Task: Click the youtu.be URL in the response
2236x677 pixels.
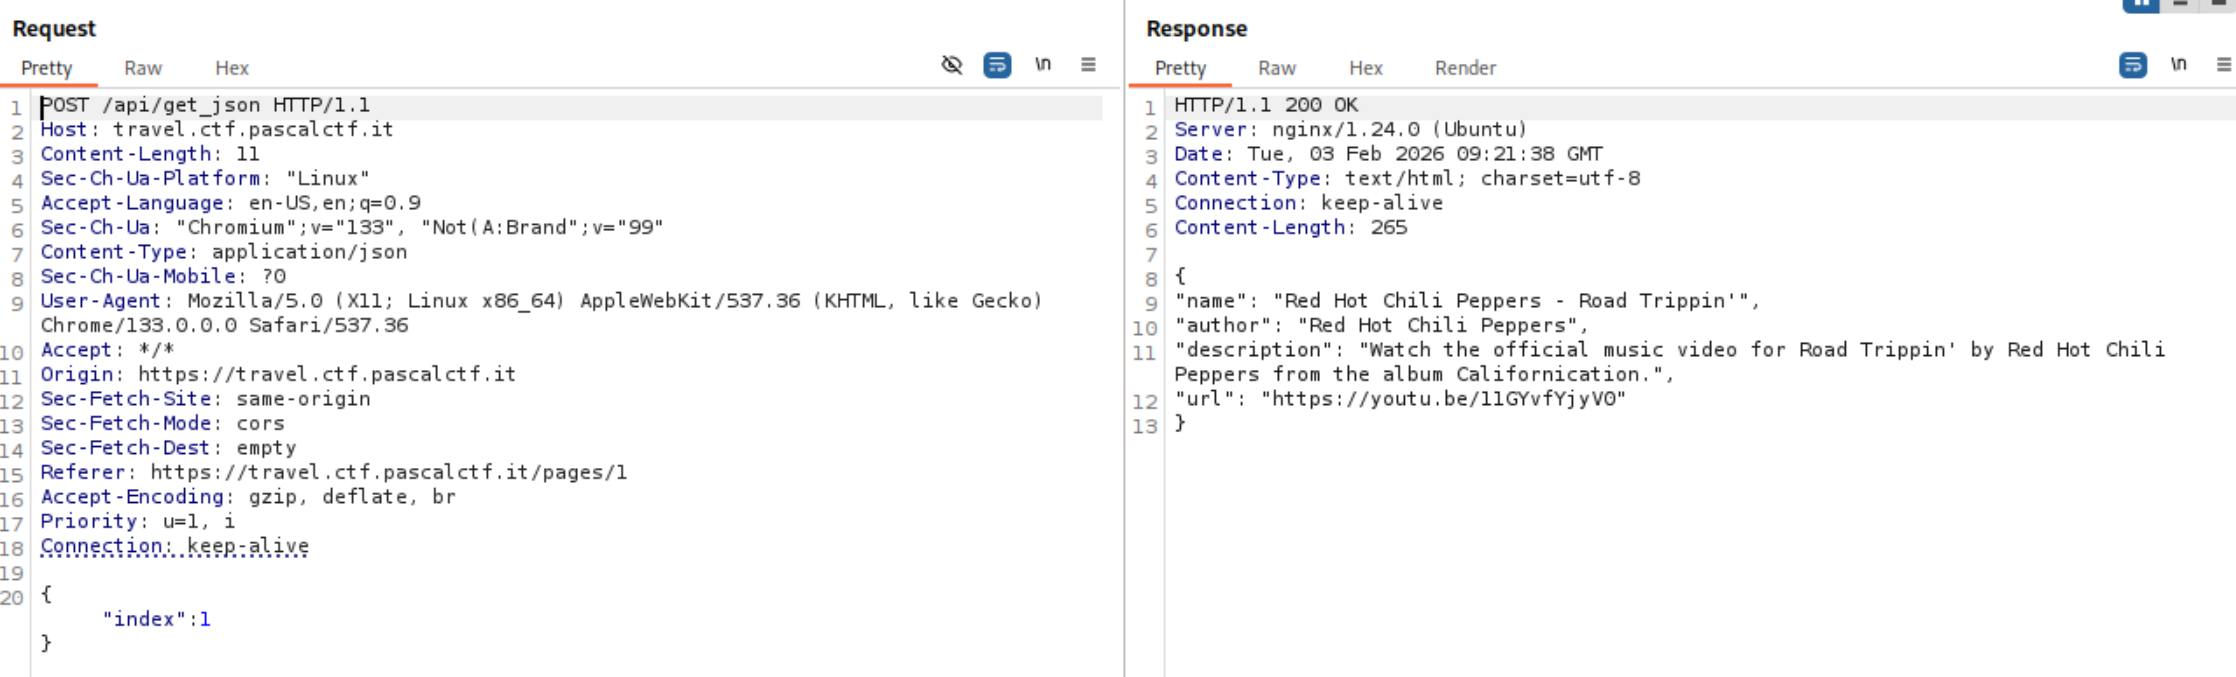Action: pos(1443,399)
